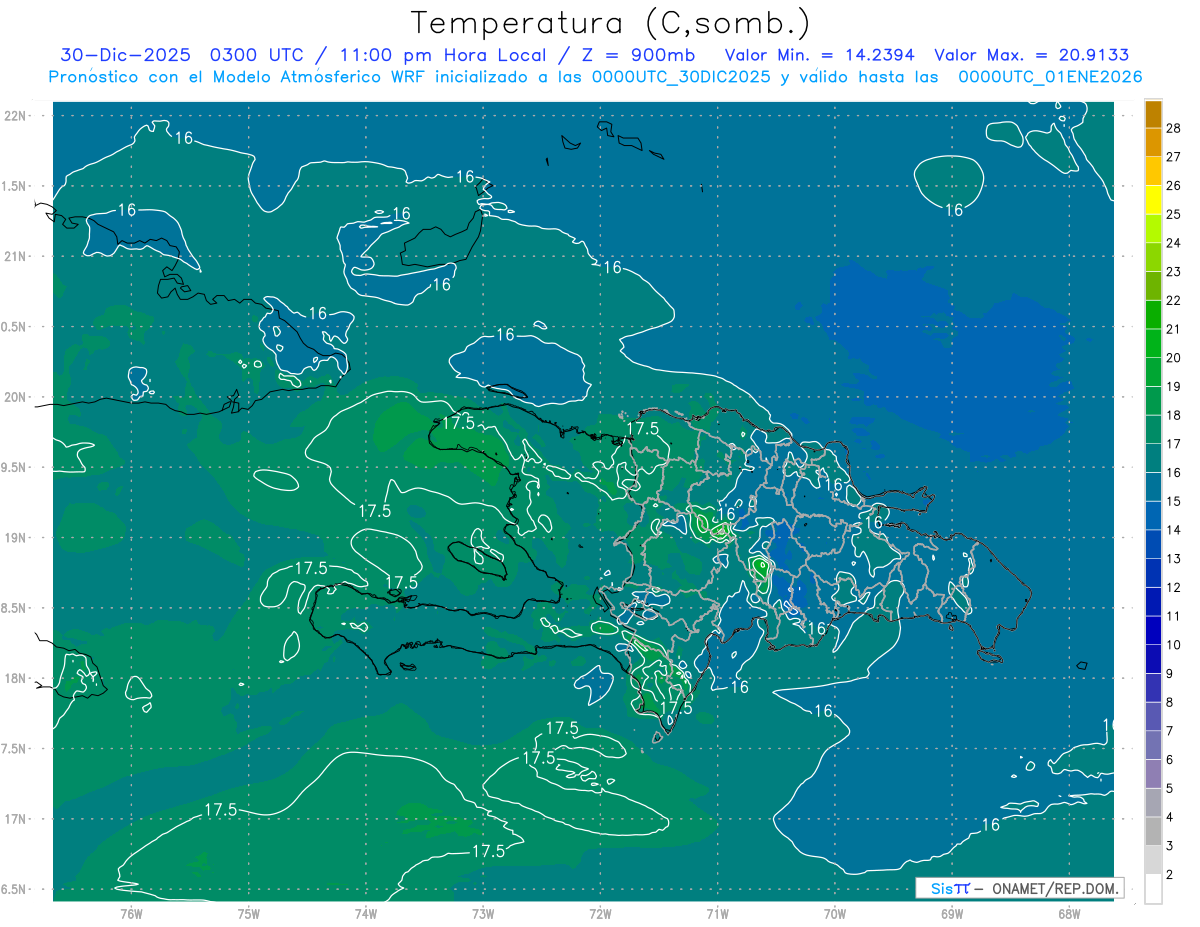Select the date text "30-Dic-2025"
This screenshot has height=927, width=1200.
(x=127, y=55)
